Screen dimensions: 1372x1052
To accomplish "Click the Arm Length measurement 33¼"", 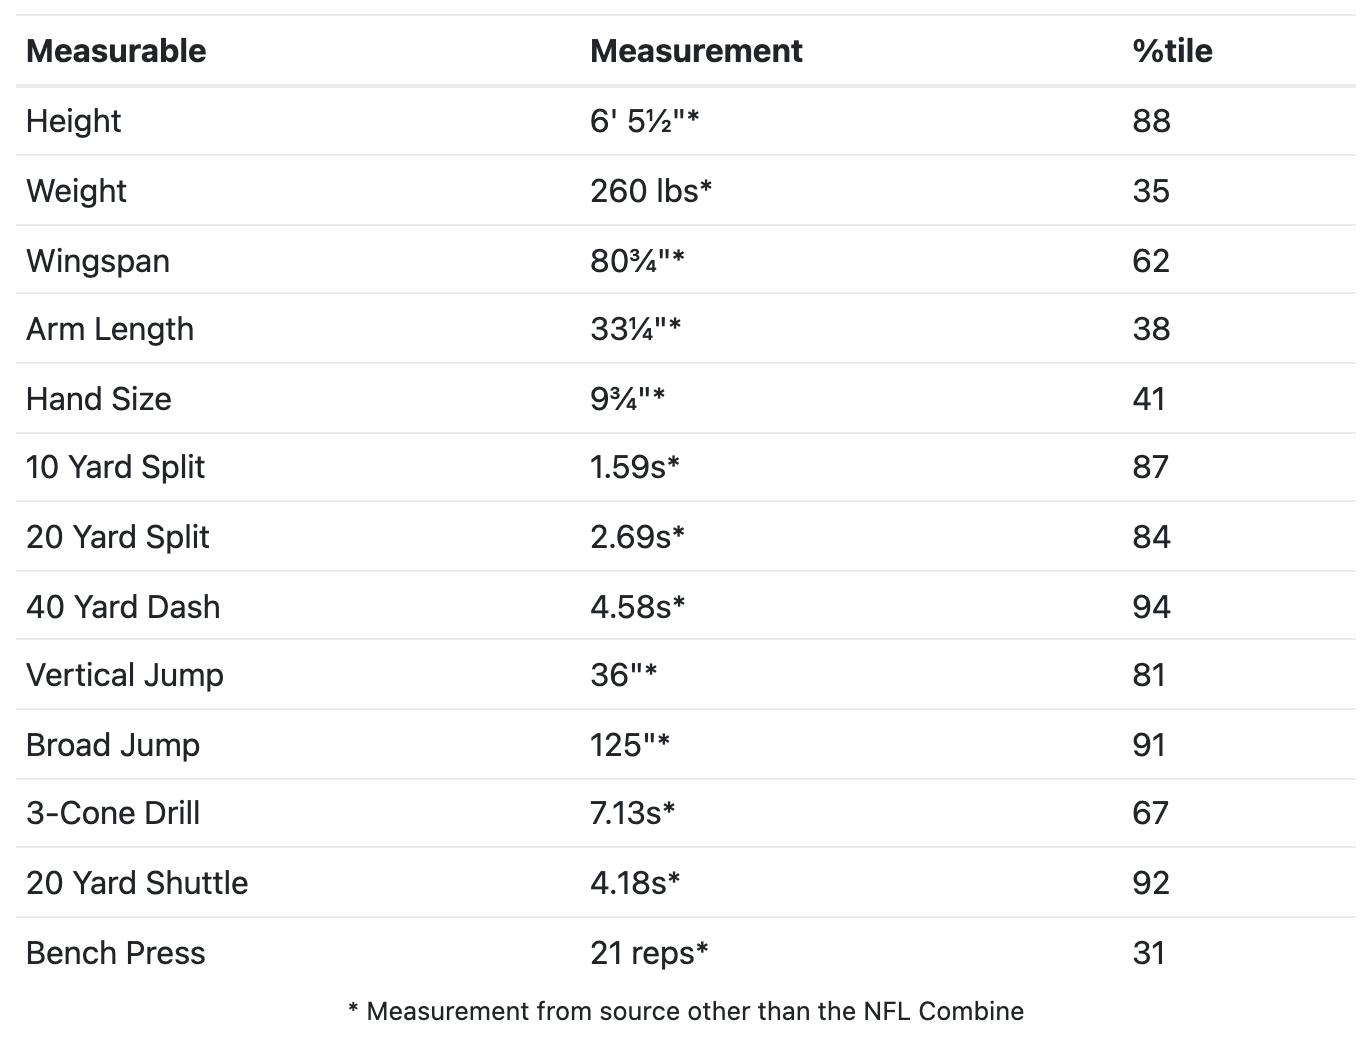I will pyautogui.click(x=635, y=329).
